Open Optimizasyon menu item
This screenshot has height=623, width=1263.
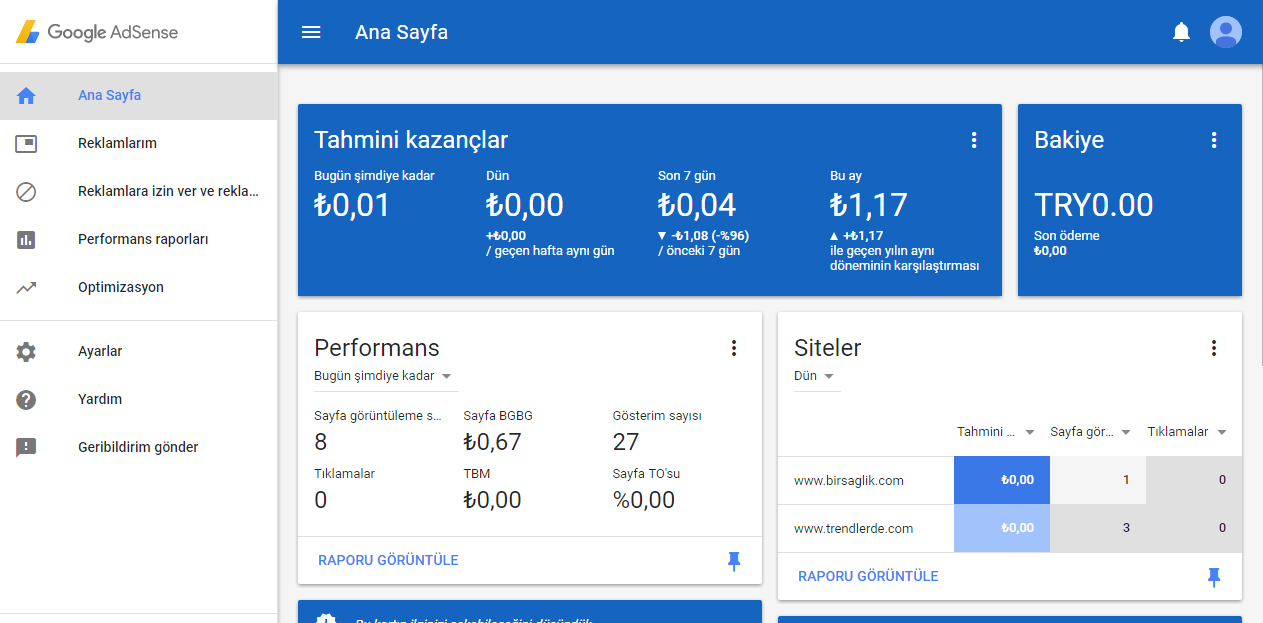coord(138,288)
